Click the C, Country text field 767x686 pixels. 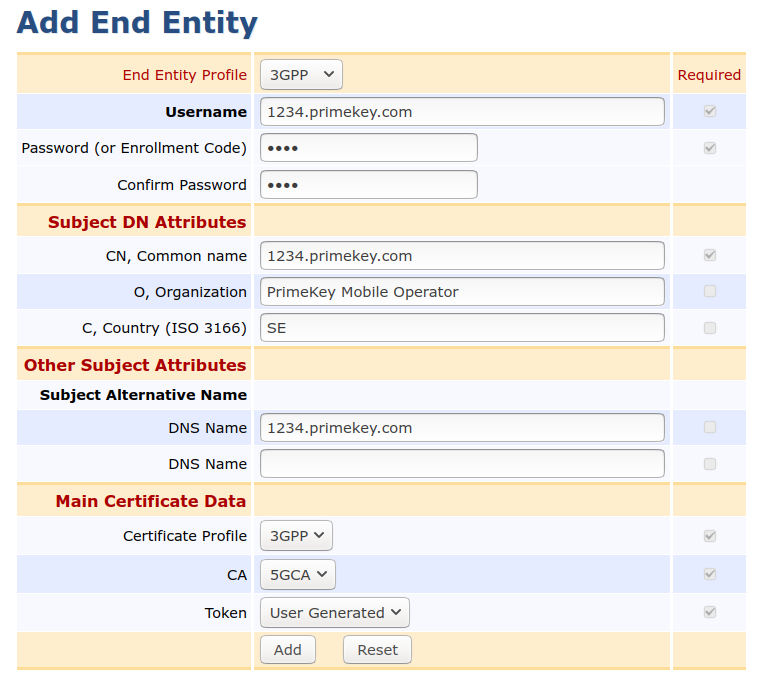pyautogui.click(x=462, y=328)
